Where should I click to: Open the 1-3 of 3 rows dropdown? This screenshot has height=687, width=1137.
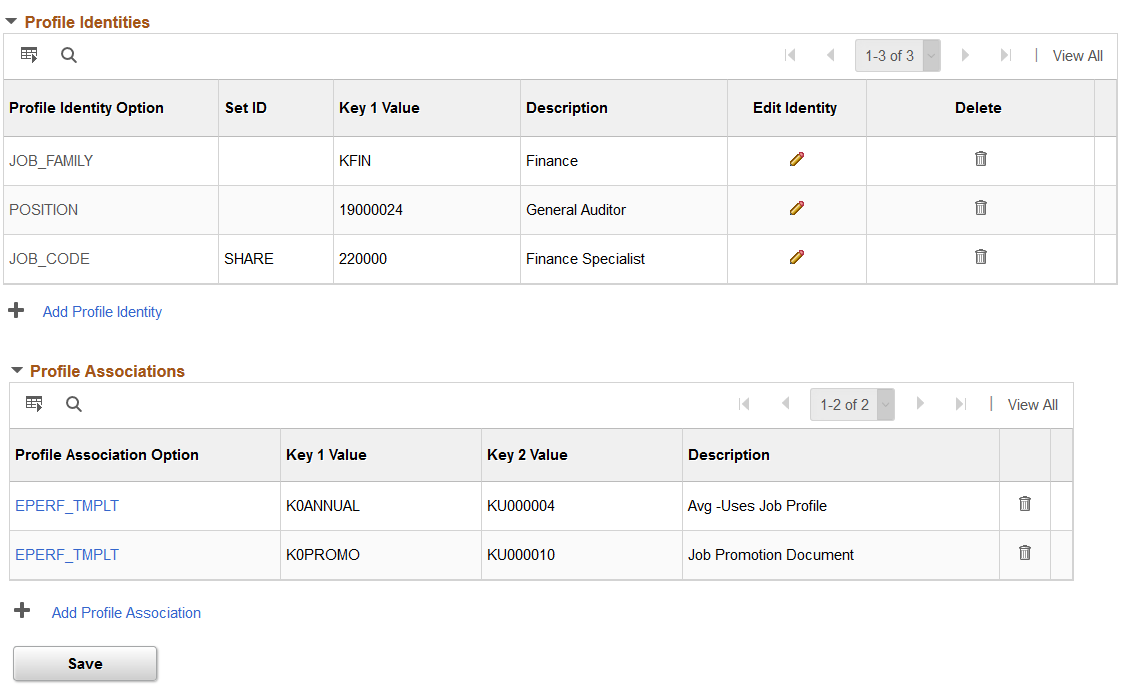click(x=898, y=56)
